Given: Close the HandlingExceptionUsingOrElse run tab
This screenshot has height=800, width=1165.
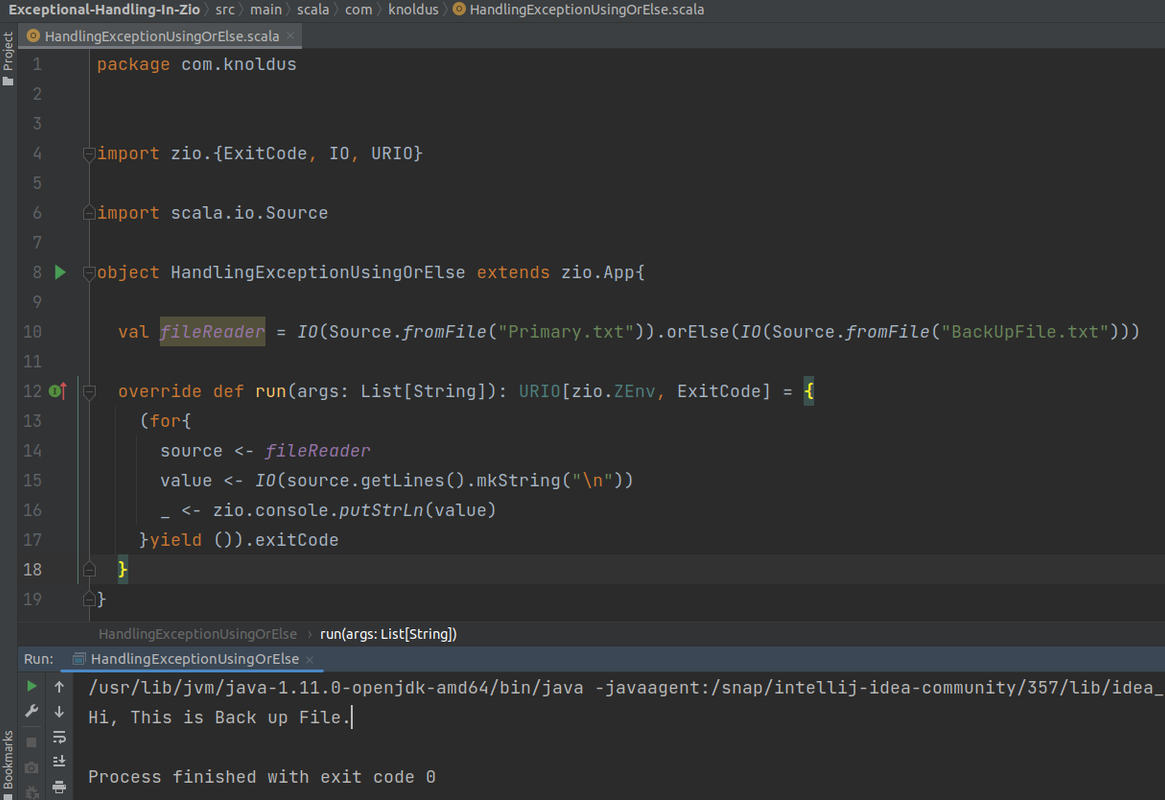Looking at the screenshot, I should (x=310, y=660).
